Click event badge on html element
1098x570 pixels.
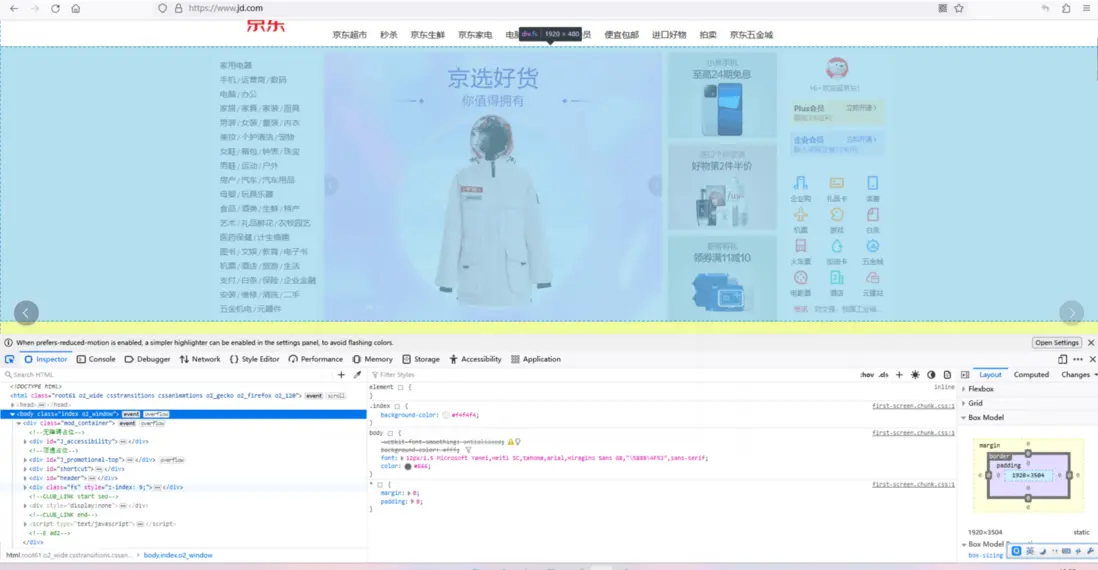tap(314, 396)
